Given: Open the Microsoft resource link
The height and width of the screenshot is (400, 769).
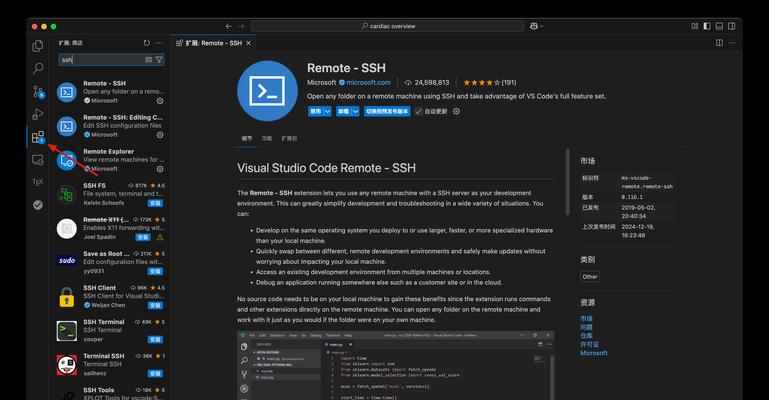Looking at the screenshot, I should tap(593, 353).
